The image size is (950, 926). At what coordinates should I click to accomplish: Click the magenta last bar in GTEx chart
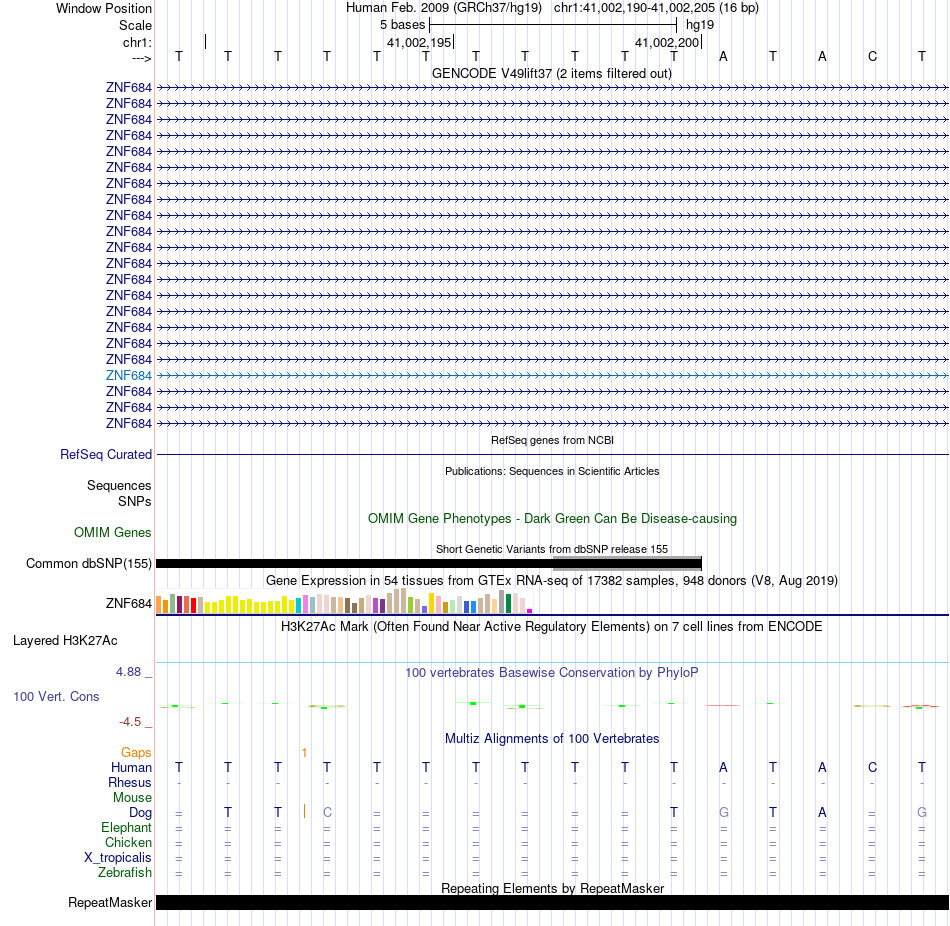[x=530, y=611]
